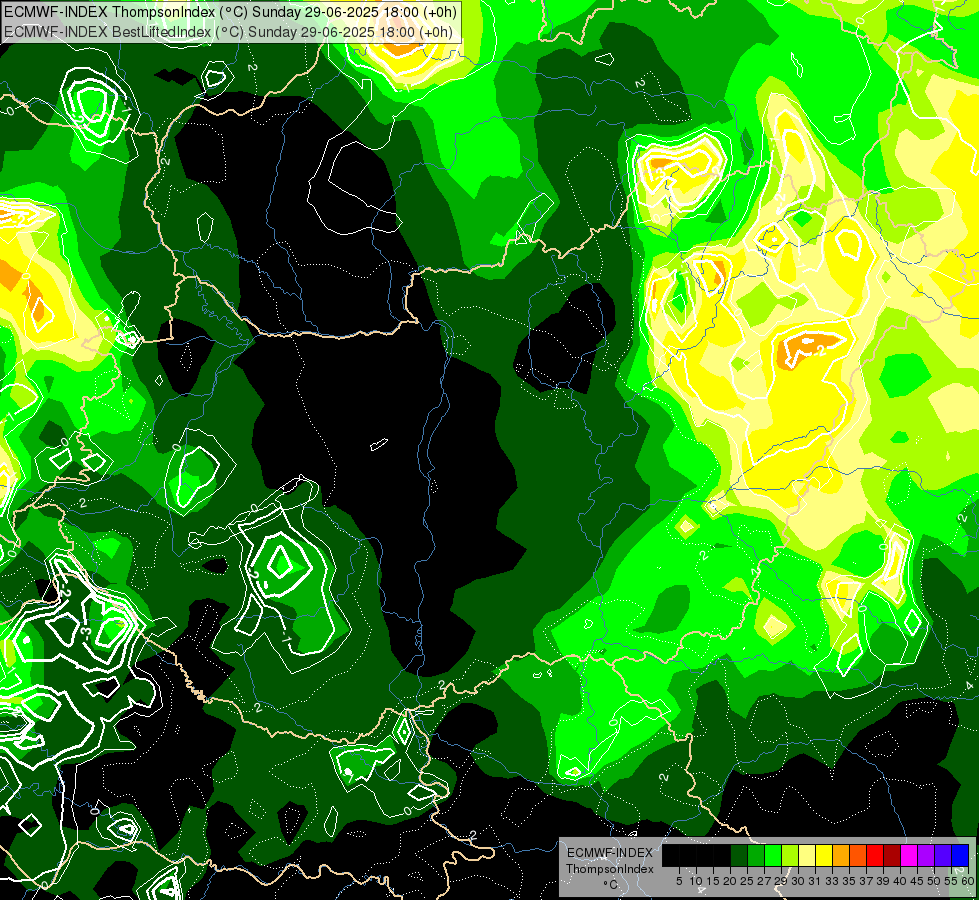Viewport: 979px width, 900px height.
Task: Select the magenta 40–45 legend swatch
Action: pos(910,855)
